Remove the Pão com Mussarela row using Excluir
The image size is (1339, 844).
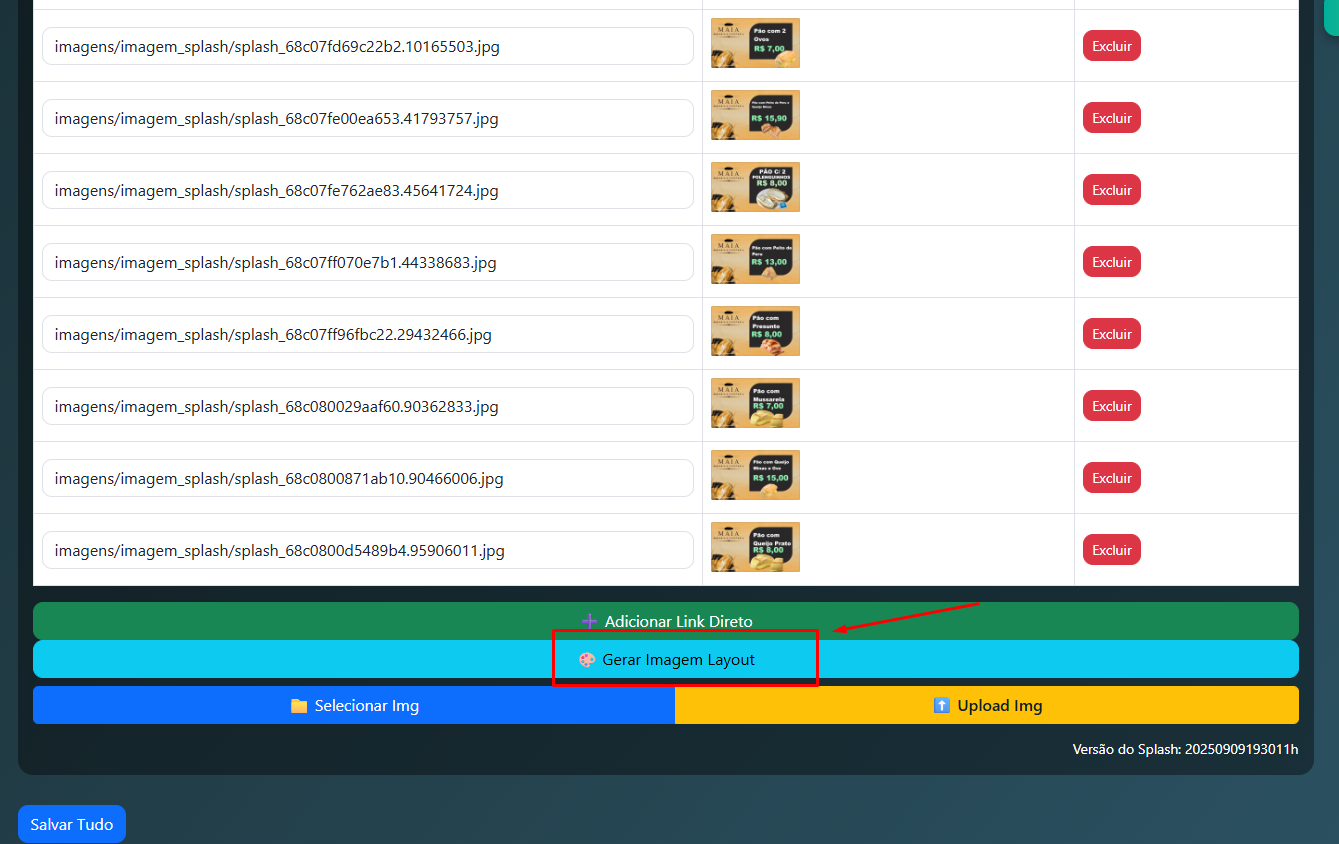tap(1111, 406)
